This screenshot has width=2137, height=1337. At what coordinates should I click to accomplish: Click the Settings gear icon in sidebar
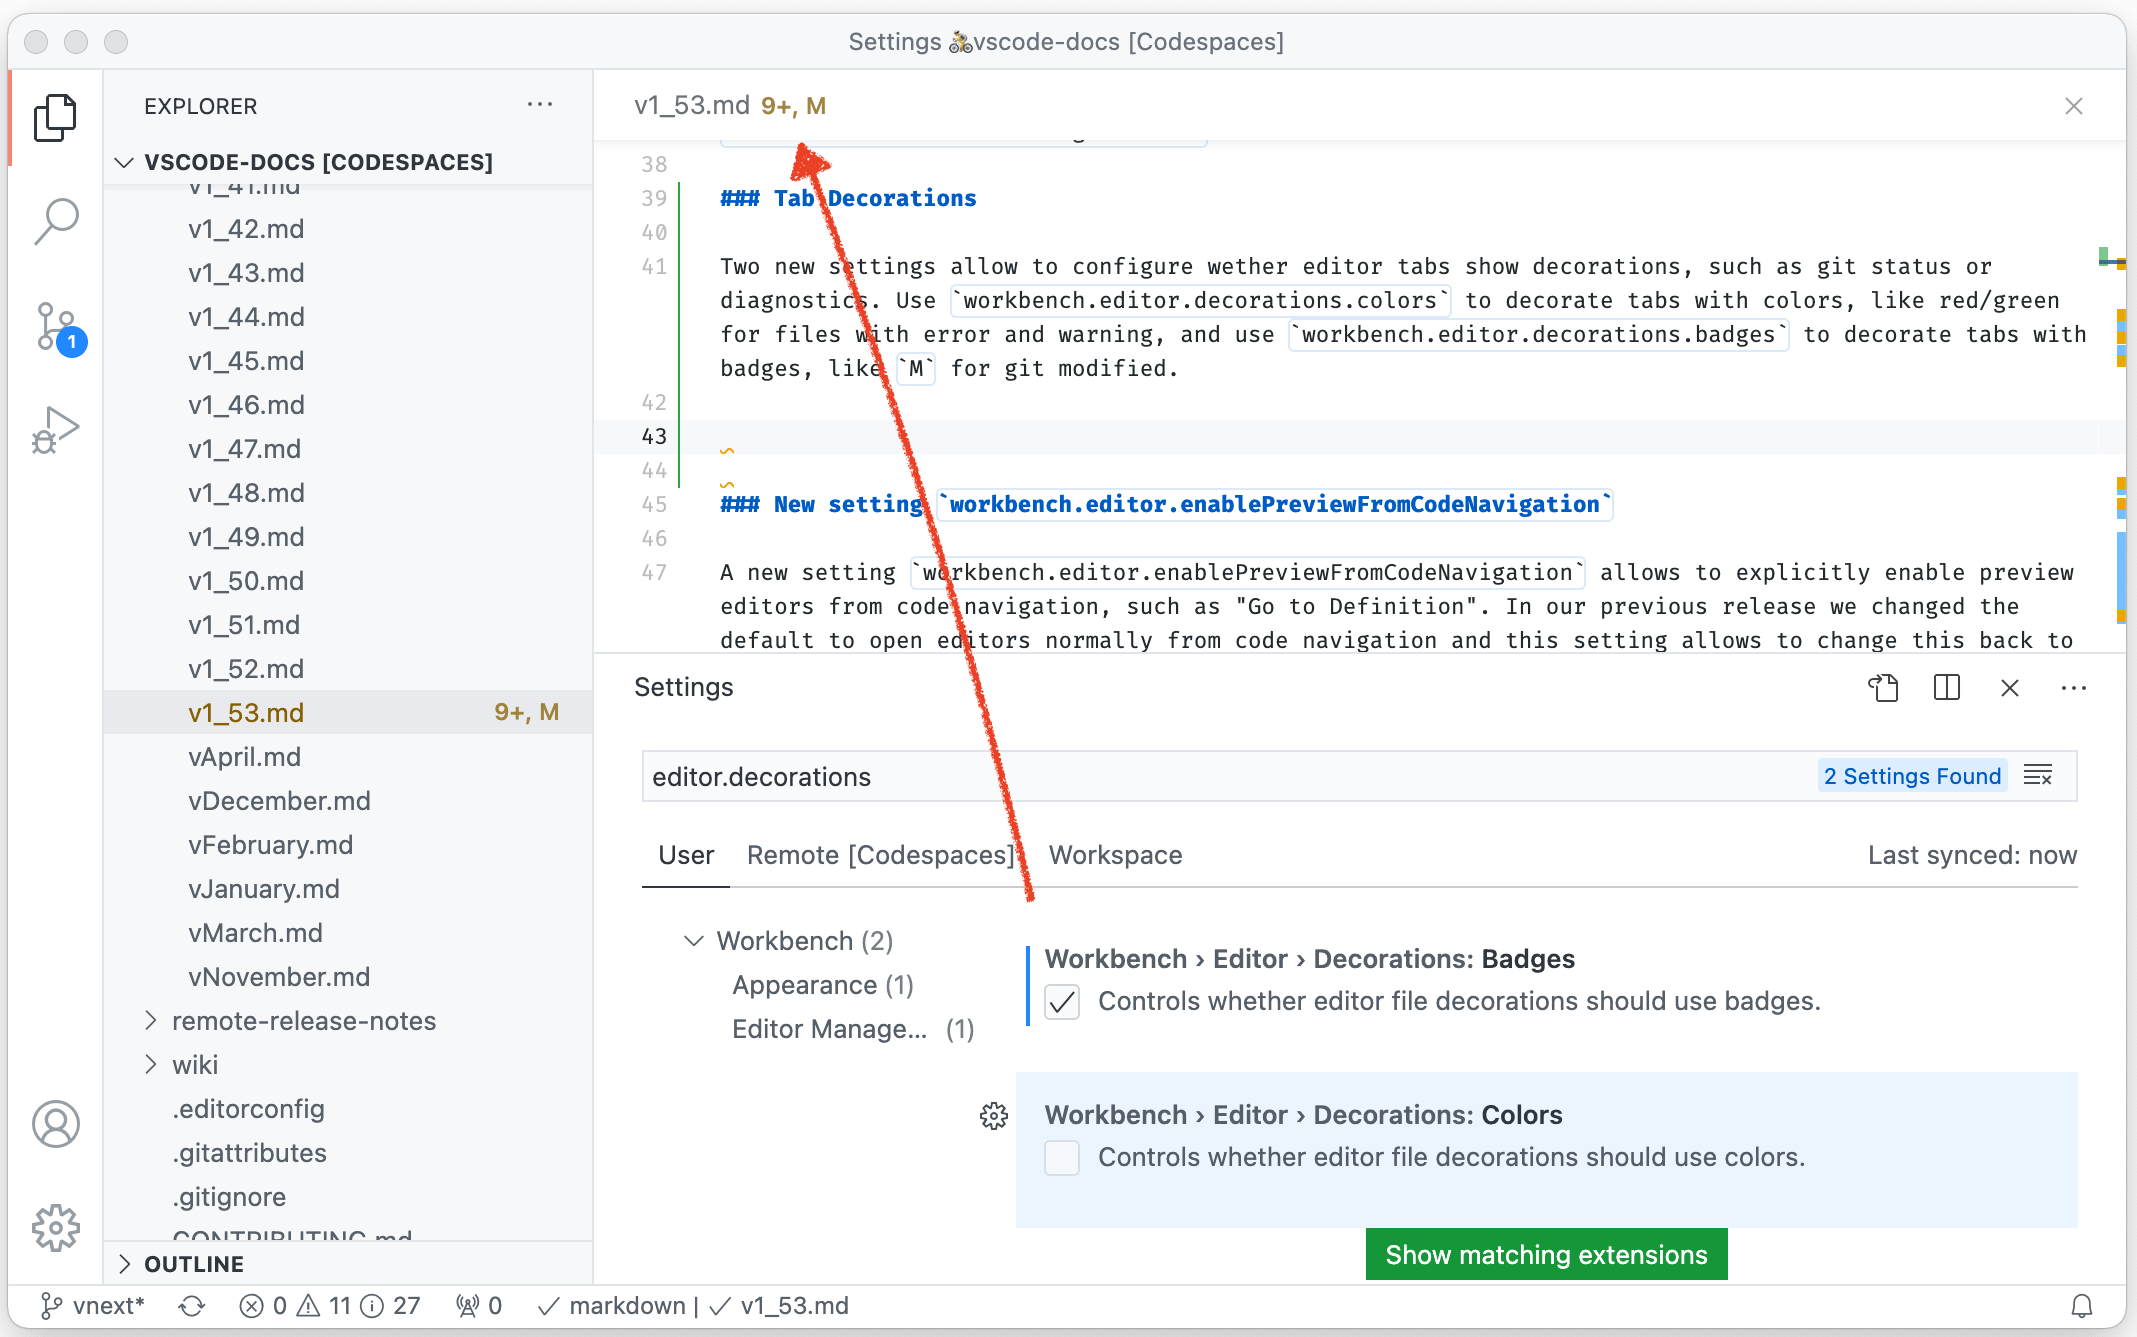[54, 1229]
